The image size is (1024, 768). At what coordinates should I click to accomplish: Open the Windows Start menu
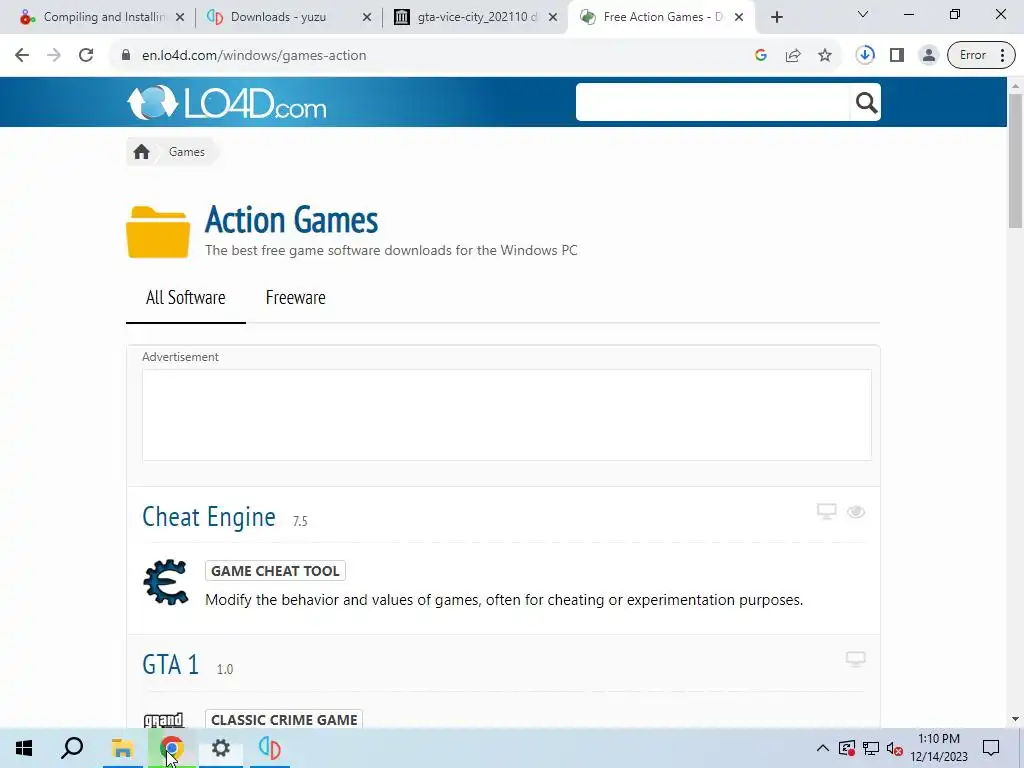tap(24, 748)
